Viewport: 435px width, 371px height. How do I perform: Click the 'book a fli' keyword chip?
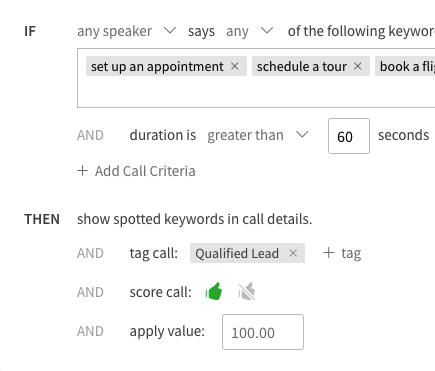[x=405, y=66]
